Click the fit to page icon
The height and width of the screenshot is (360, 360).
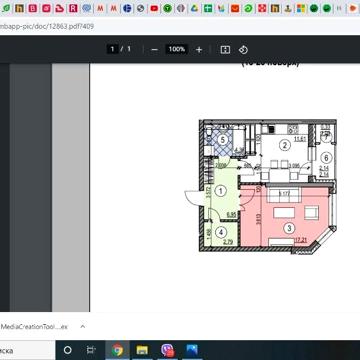point(225,50)
